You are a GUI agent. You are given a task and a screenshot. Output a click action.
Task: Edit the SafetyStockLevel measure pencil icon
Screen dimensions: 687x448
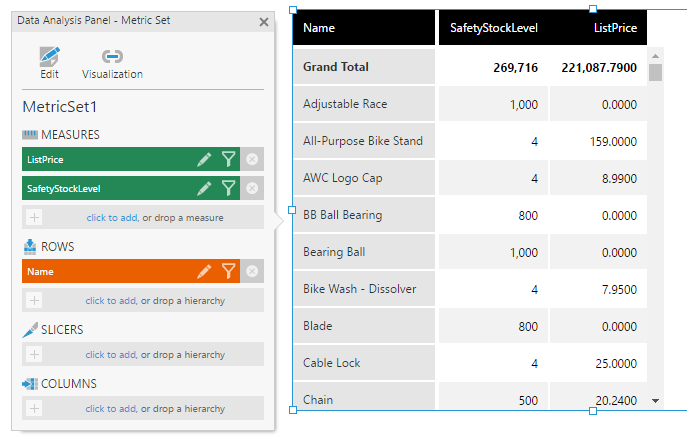pyautogui.click(x=204, y=188)
